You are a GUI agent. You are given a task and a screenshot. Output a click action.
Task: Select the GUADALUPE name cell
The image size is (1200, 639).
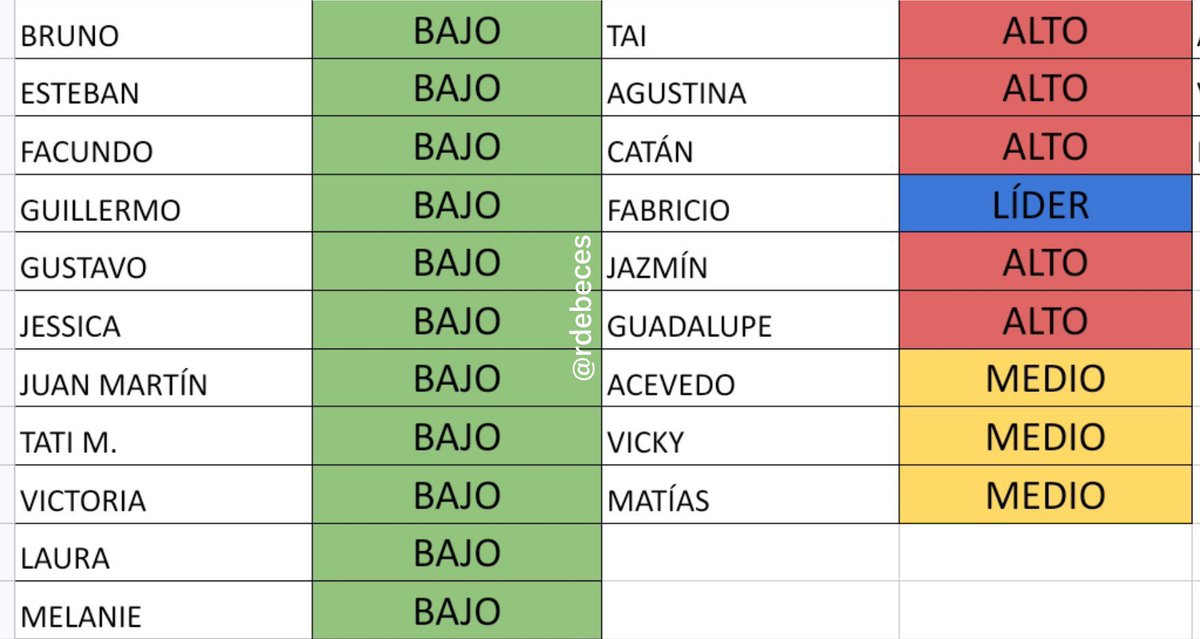pyautogui.click(x=750, y=320)
